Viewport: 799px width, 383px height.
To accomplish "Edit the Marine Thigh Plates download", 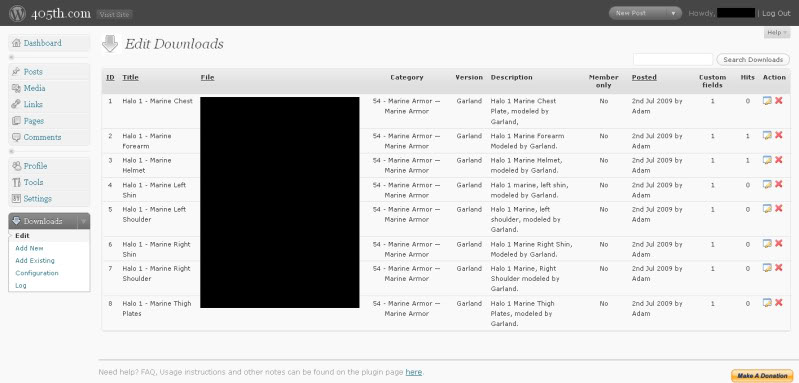I will (x=767, y=303).
